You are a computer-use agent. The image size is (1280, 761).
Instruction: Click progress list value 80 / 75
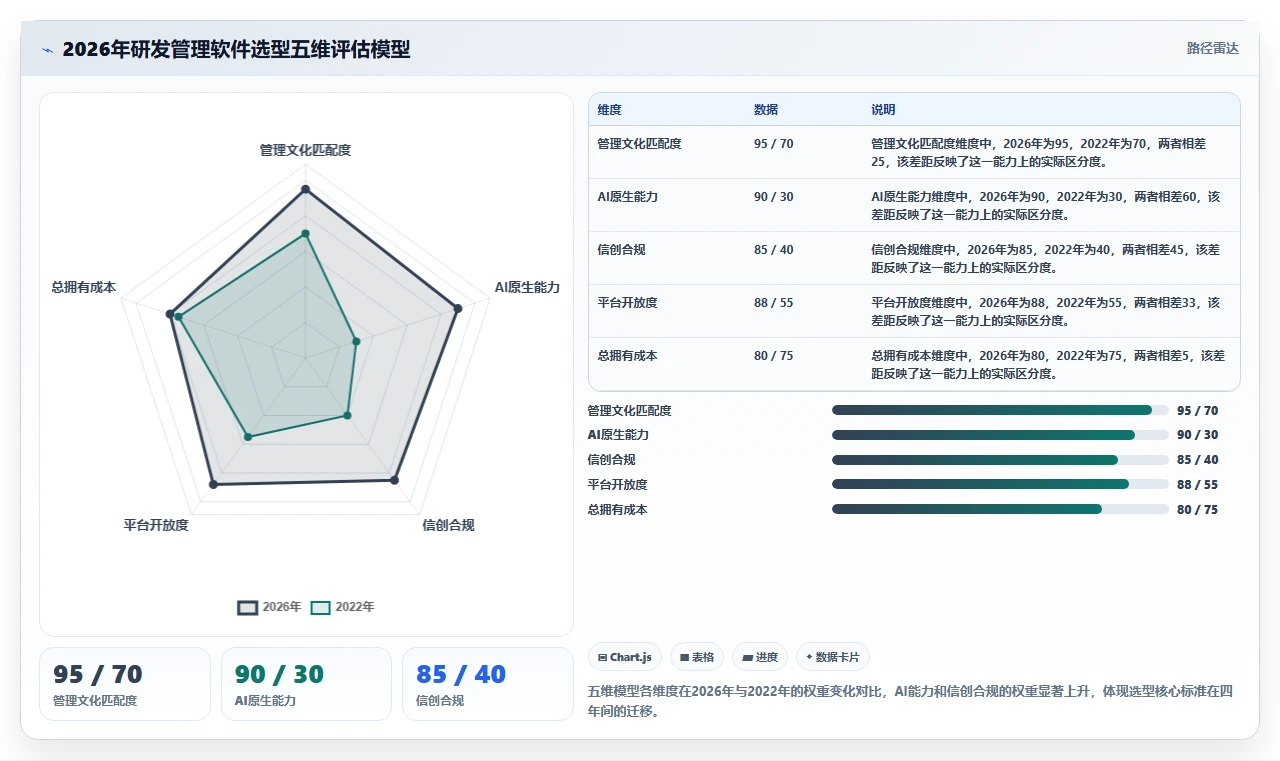(1198, 510)
